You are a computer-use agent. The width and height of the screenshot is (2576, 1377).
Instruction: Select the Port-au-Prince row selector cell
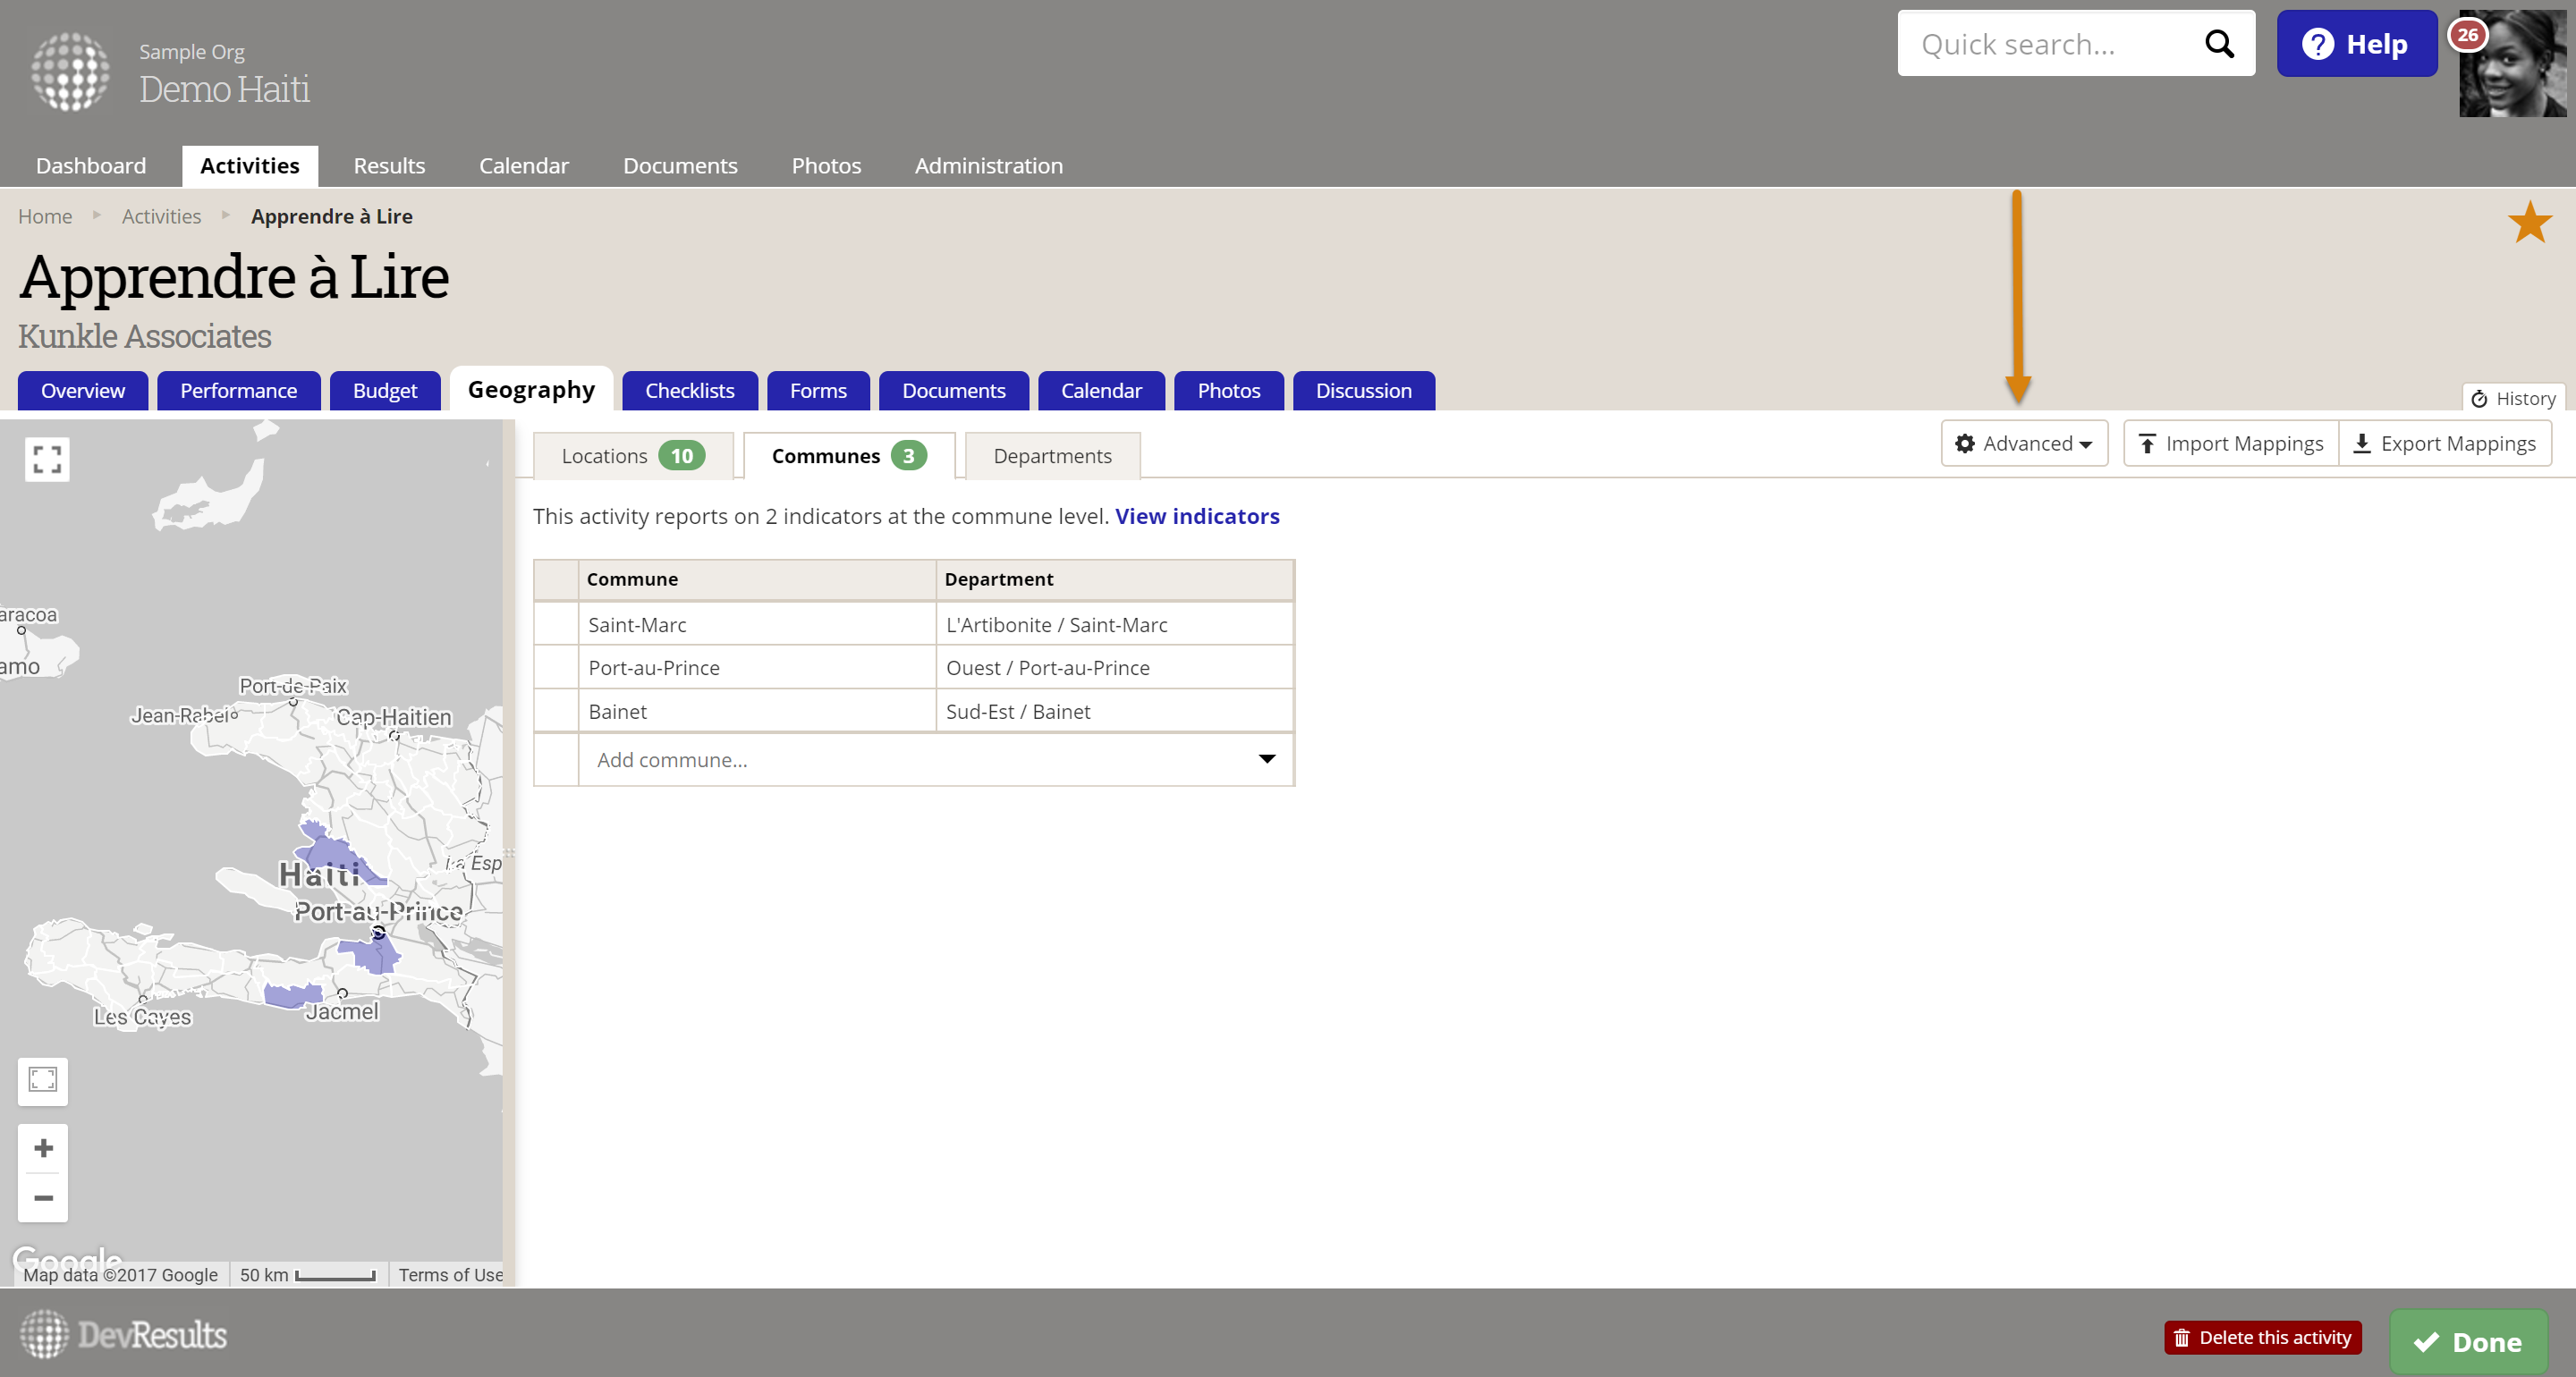pos(556,668)
